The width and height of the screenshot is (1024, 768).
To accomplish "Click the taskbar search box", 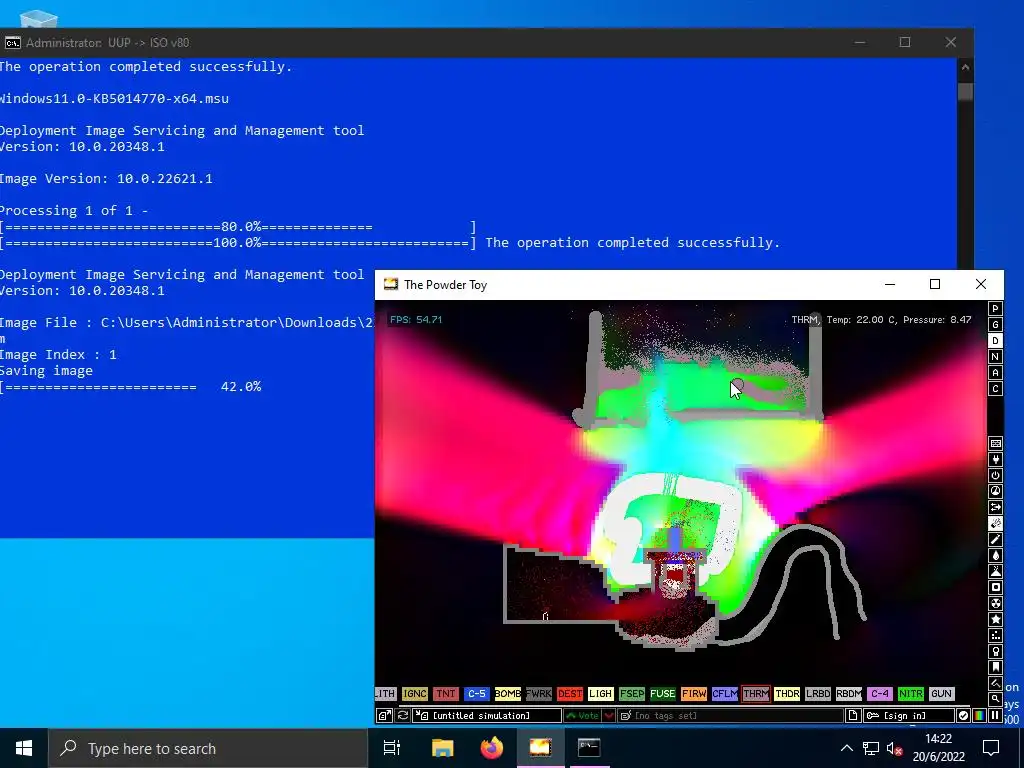I will [x=208, y=748].
